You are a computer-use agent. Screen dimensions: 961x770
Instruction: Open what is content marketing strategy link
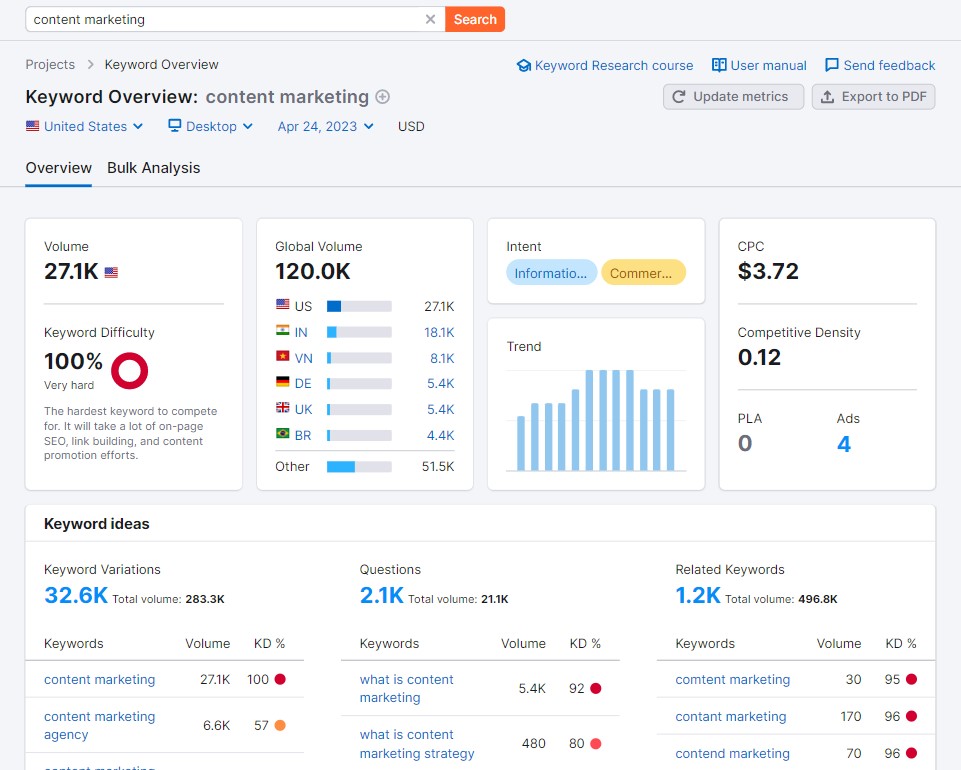(417, 744)
